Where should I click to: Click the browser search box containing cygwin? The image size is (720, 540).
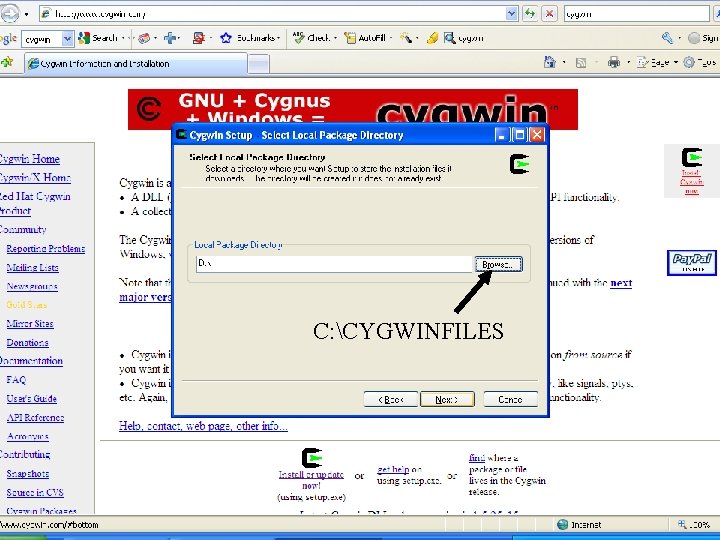[x=636, y=14]
